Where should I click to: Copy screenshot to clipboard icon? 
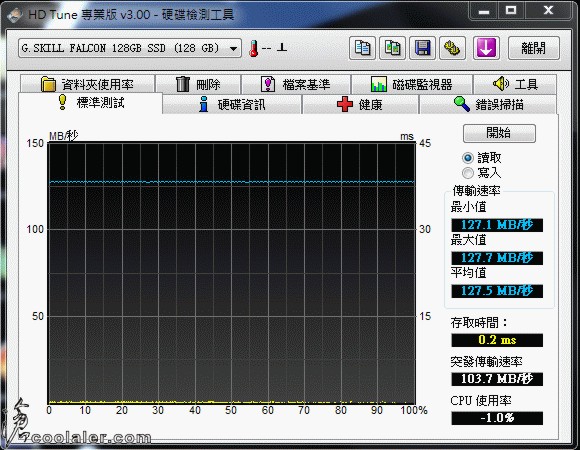pos(392,48)
